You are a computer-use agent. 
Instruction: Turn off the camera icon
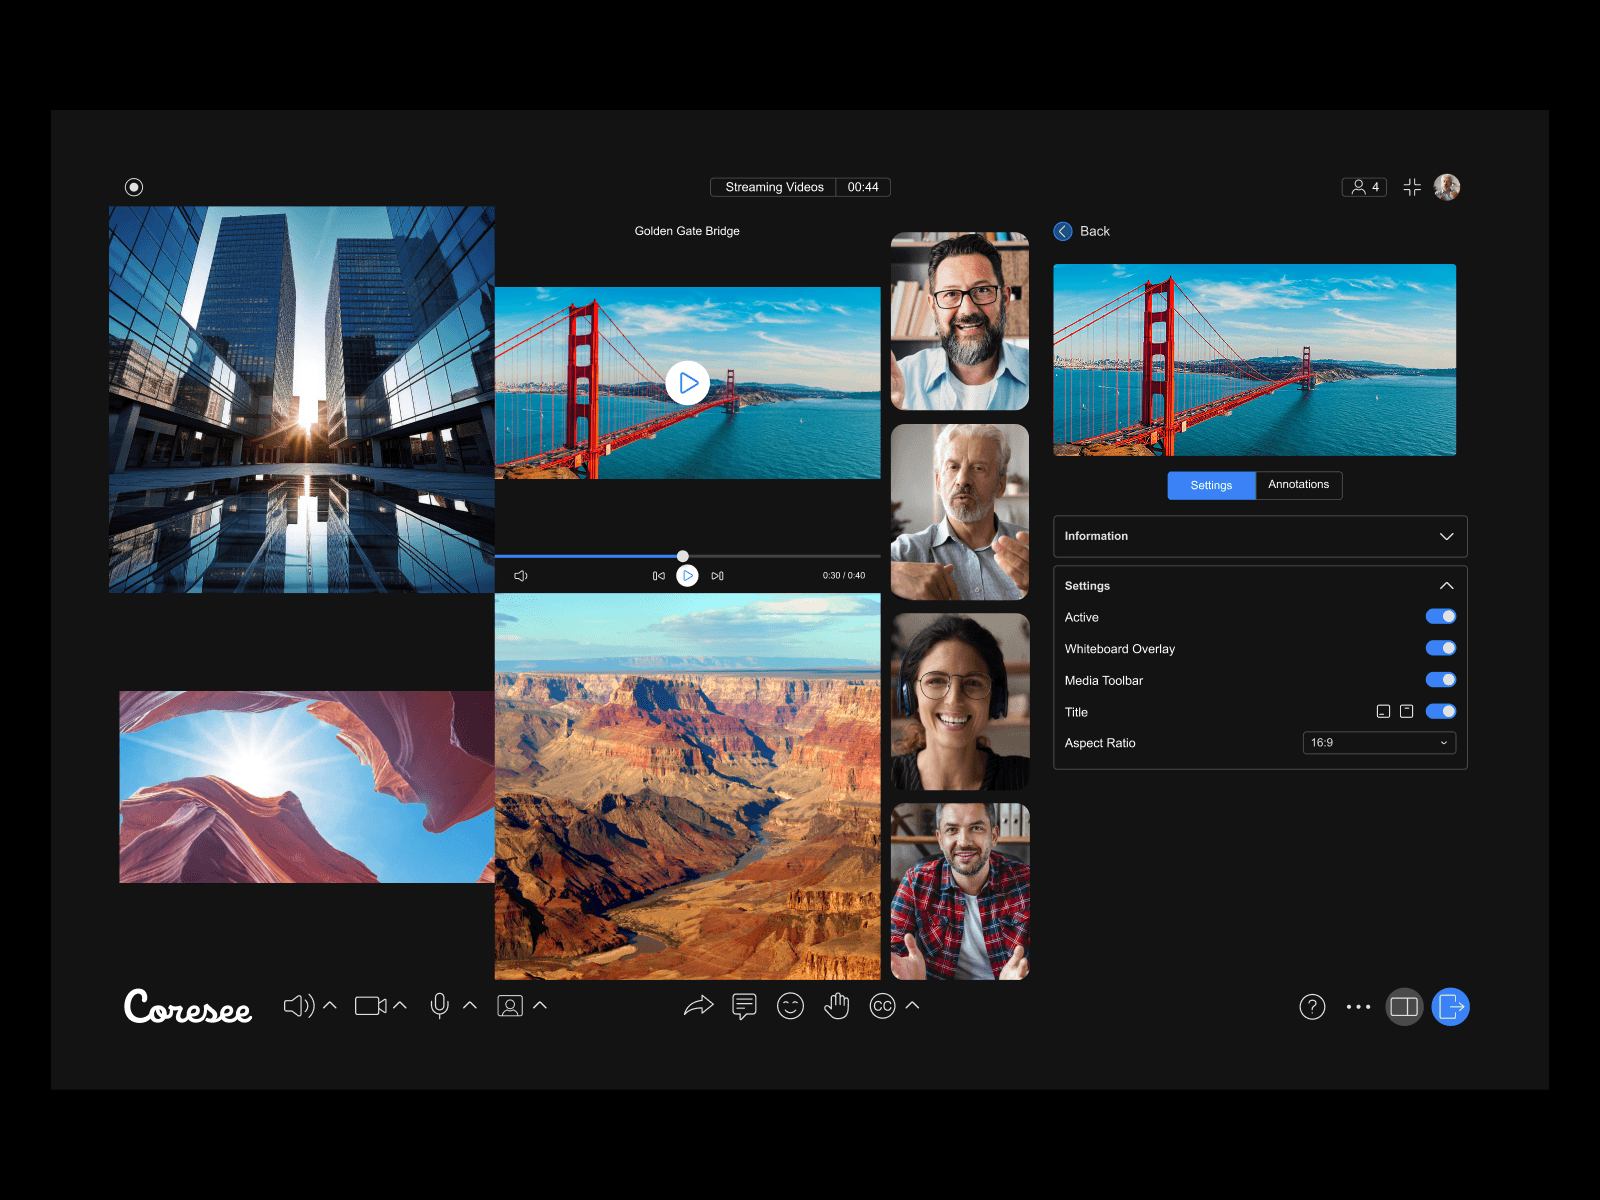tap(370, 1006)
